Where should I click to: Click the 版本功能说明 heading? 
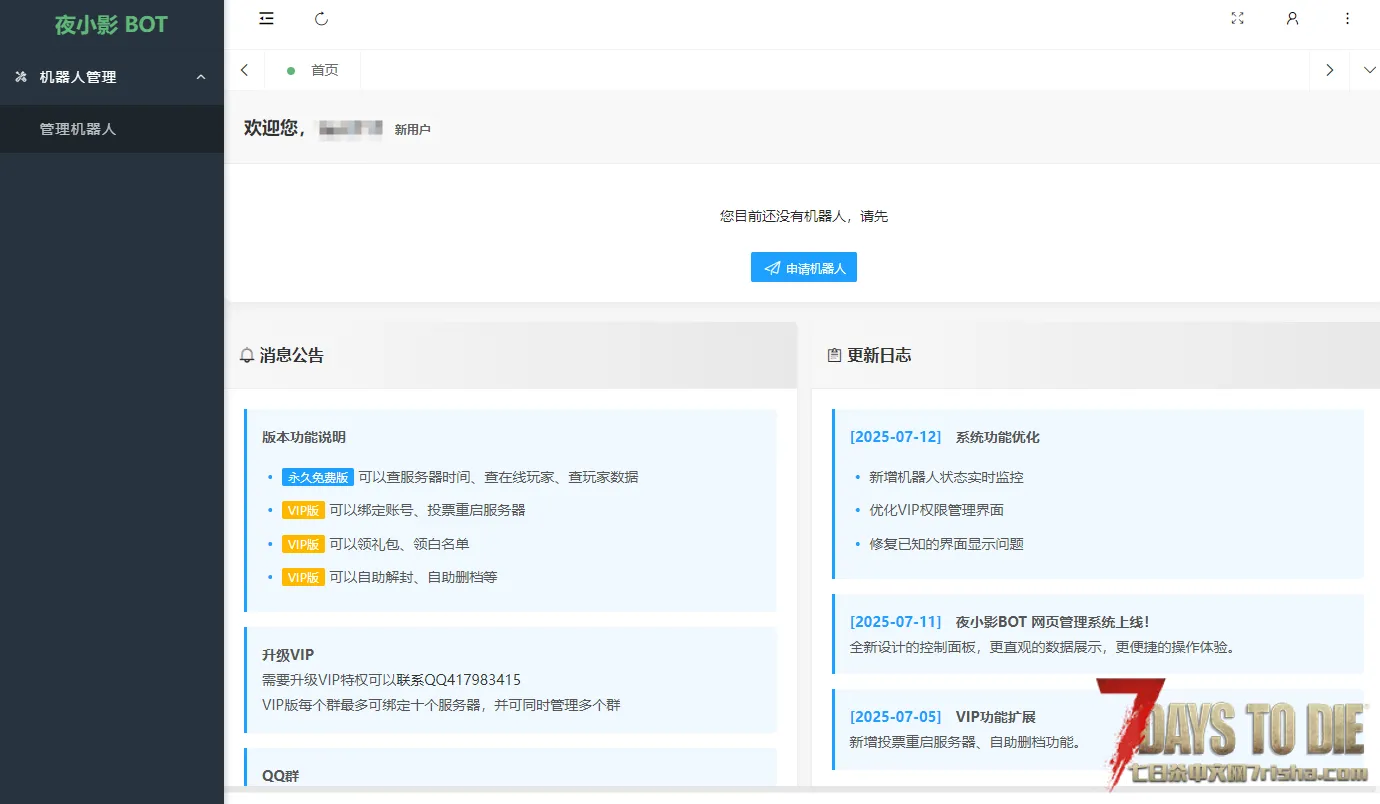(x=304, y=437)
